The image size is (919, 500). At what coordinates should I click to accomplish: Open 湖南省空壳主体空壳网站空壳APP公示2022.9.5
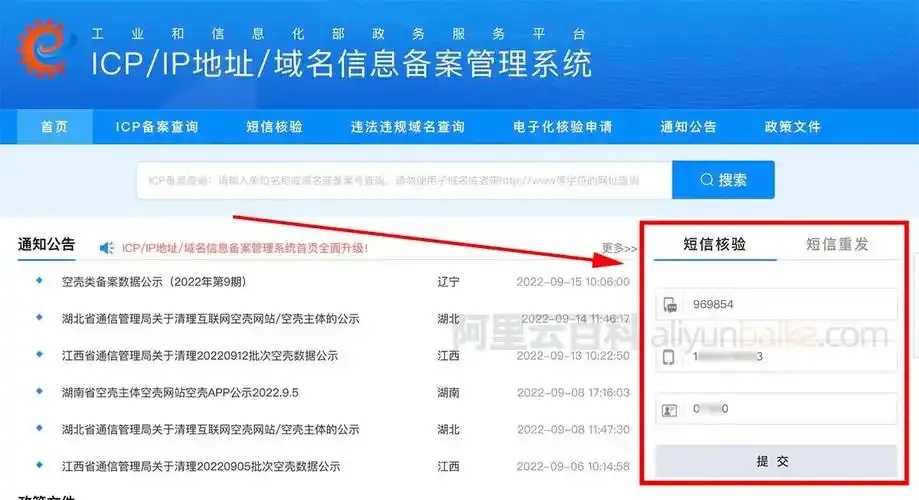[180, 393]
